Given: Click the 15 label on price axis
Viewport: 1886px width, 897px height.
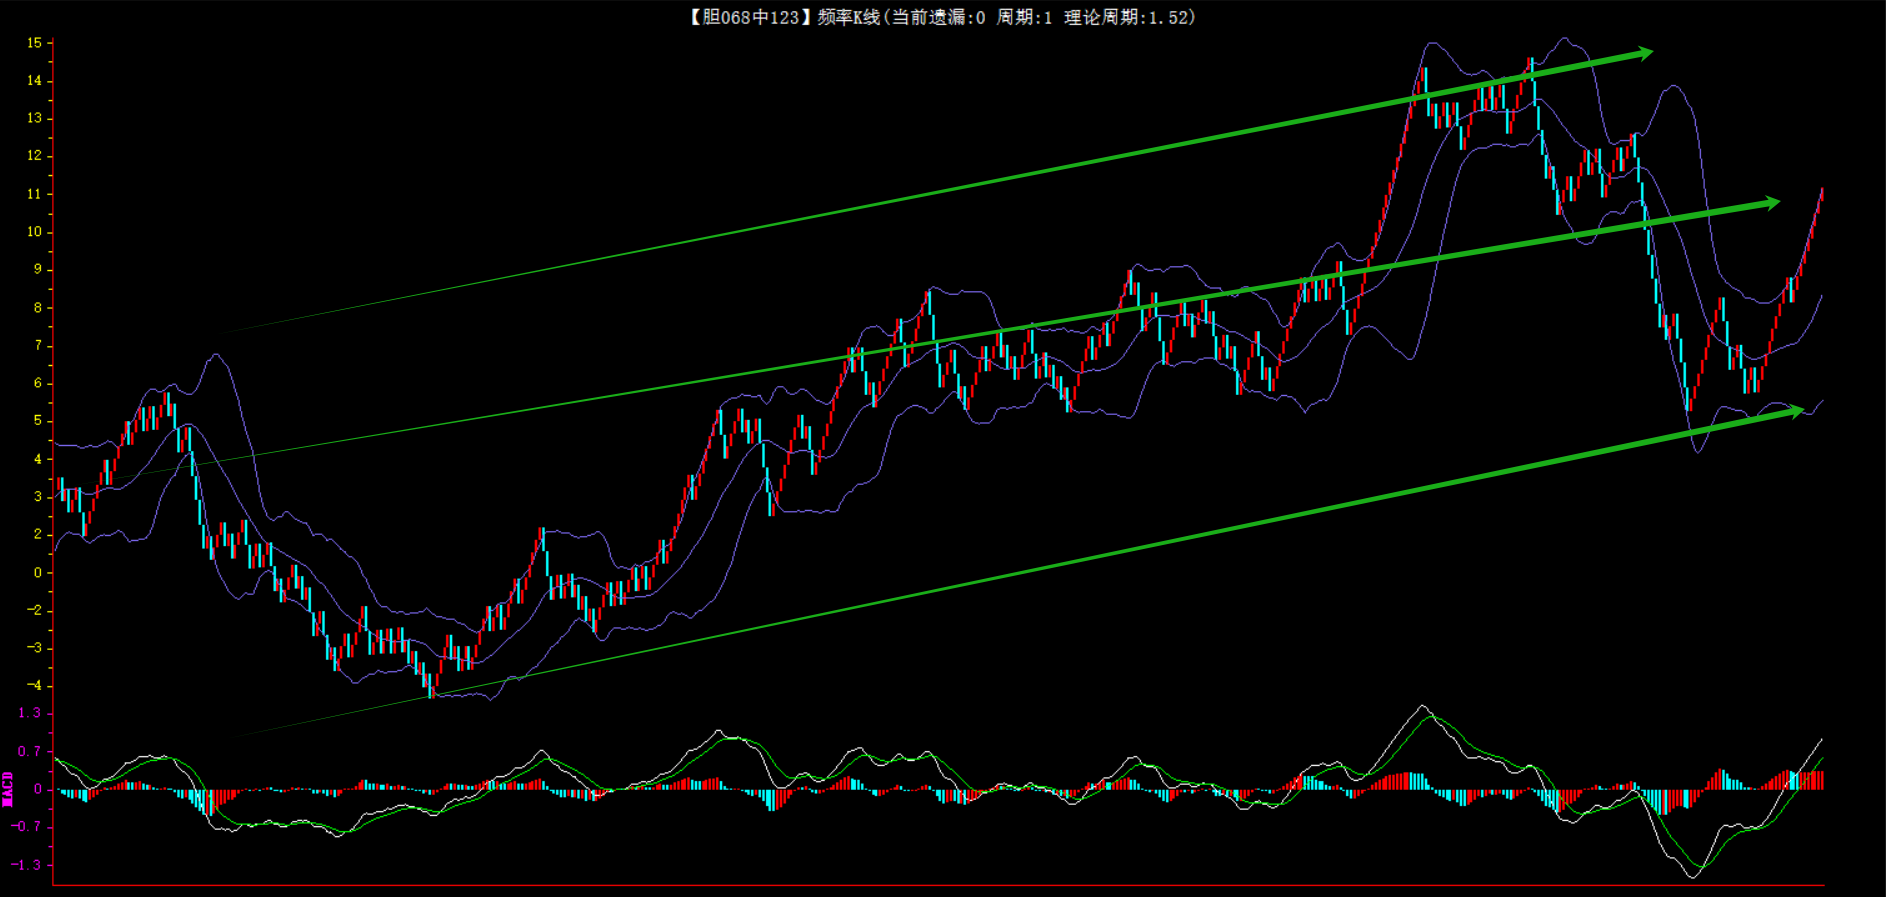Looking at the screenshot, I should 35,43.
